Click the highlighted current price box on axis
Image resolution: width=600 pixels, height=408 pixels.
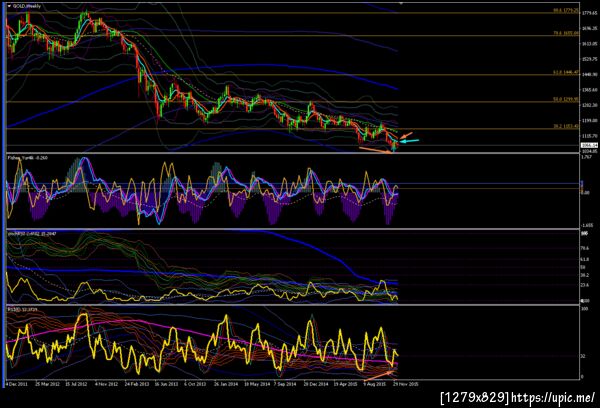pyautogui.click(x=589, y=145)
